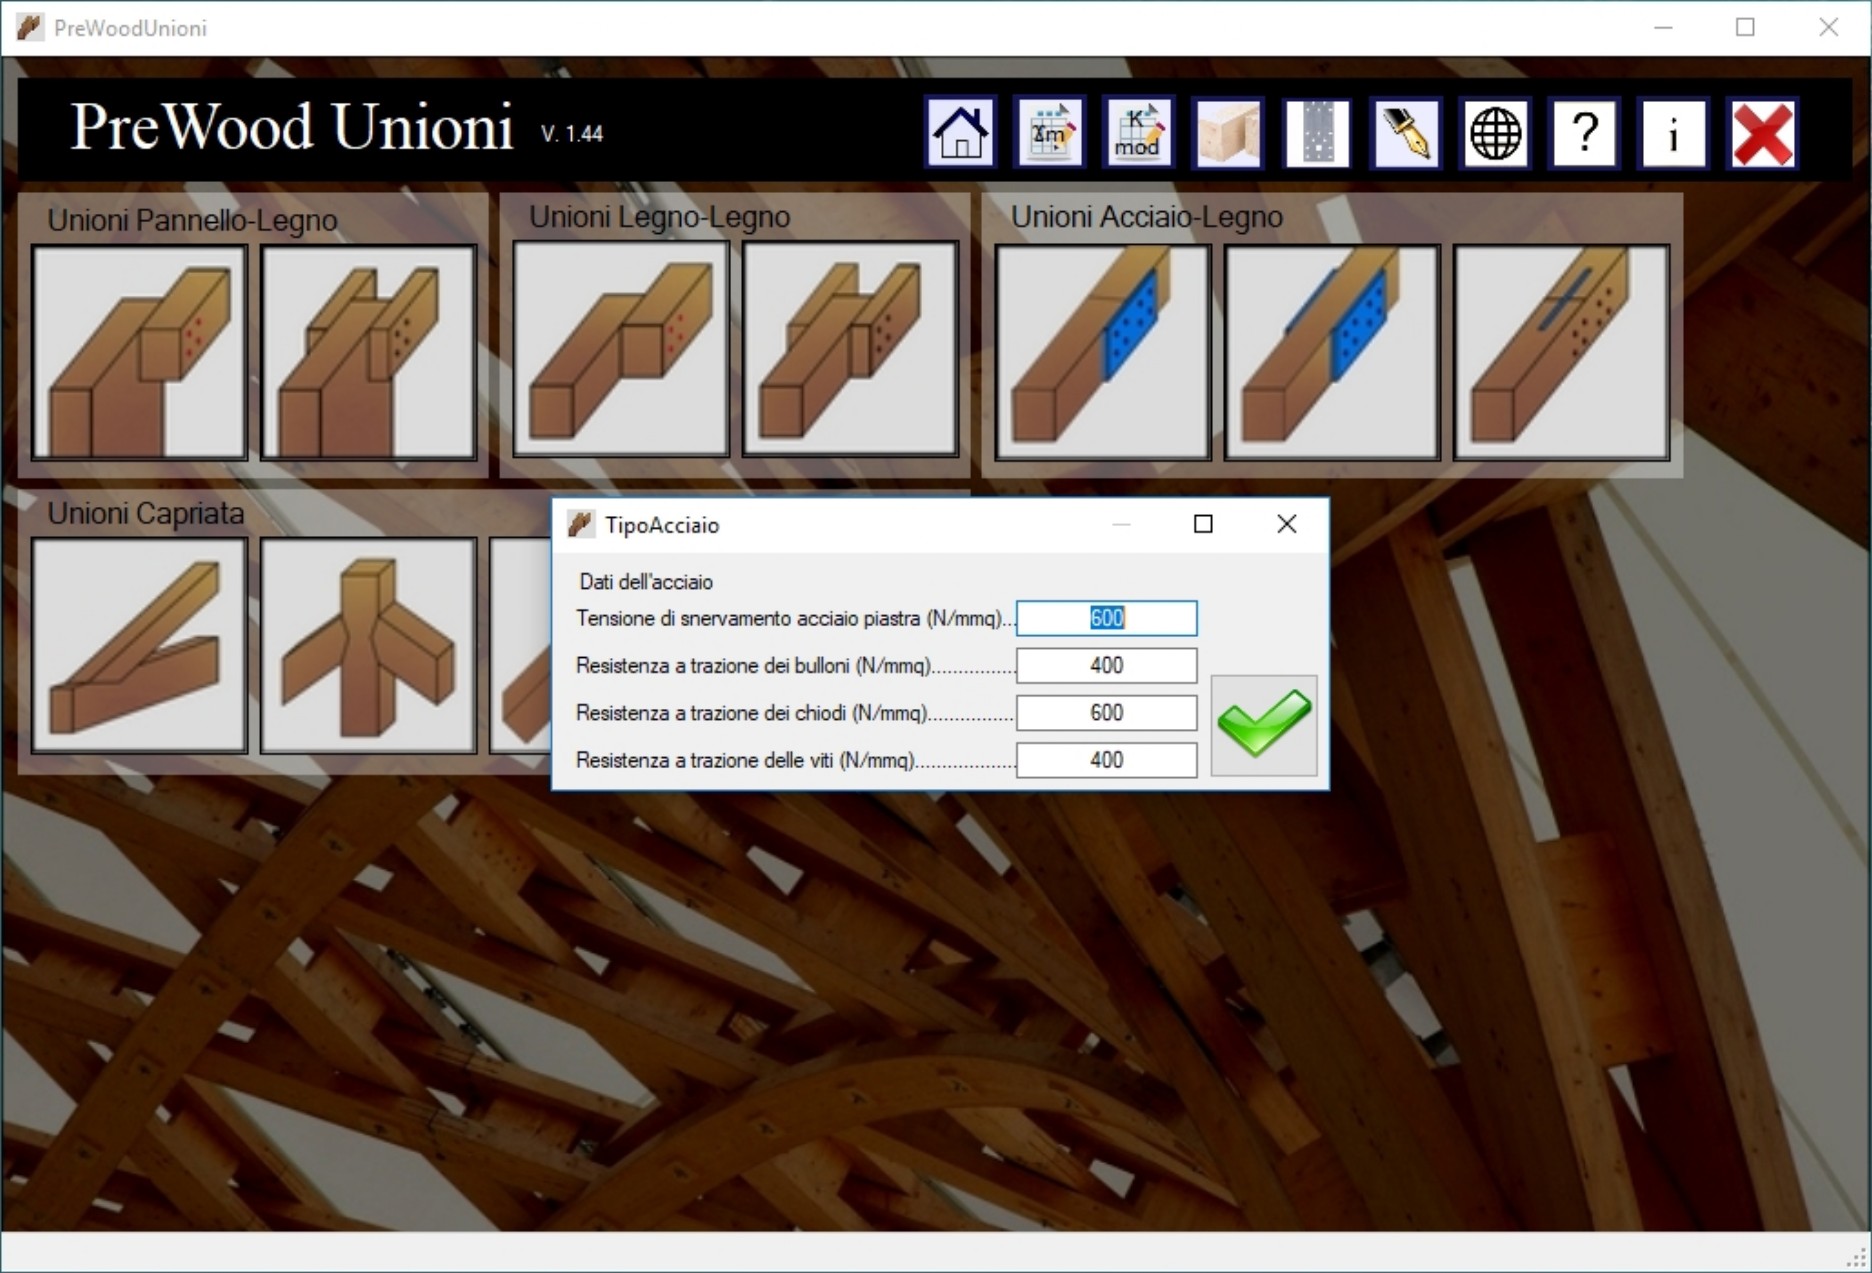Select double-shear Legno-Legno joint icon

click(x=850, y=349)
